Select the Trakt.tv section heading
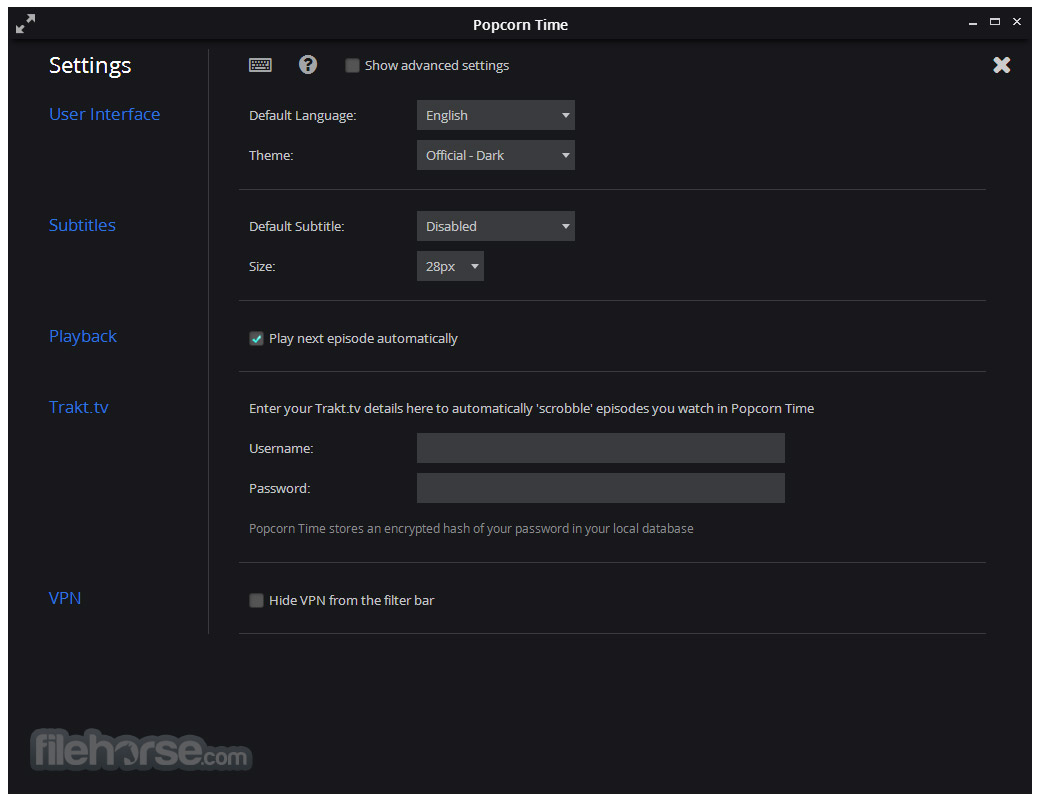Screen dimensions: 1040x801 (79, 407)
